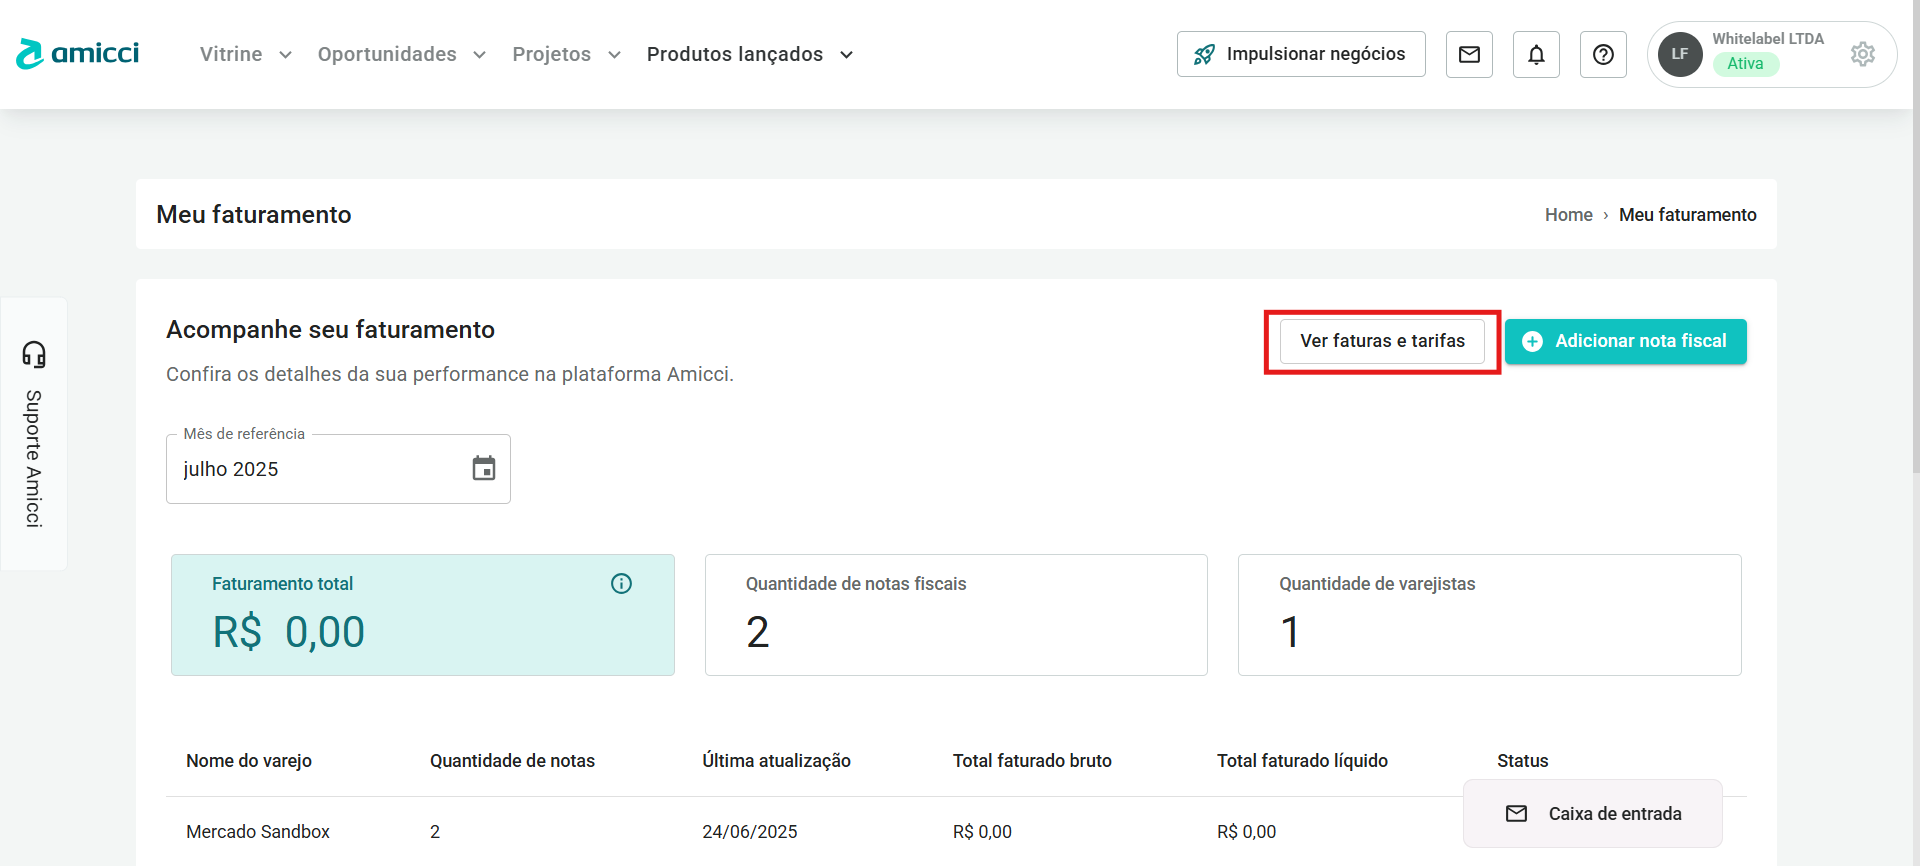The width and height of the screenshot is (1920, 866).
Task: Open notifications bell icon
Action: (1536, 54)
